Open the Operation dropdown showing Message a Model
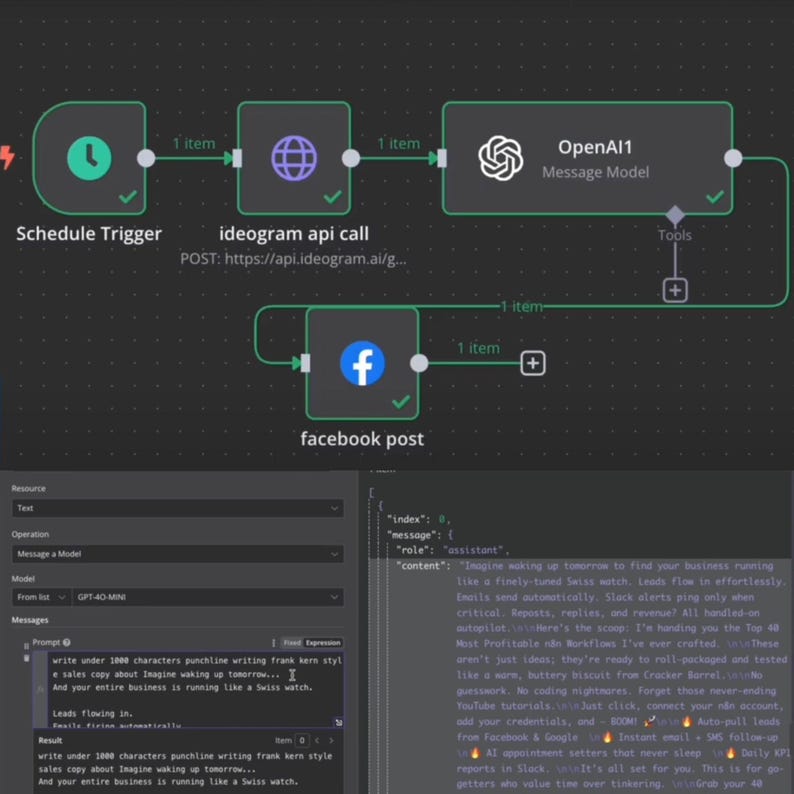The width and height of the screenshot is (794, 794). pos(177,554)
